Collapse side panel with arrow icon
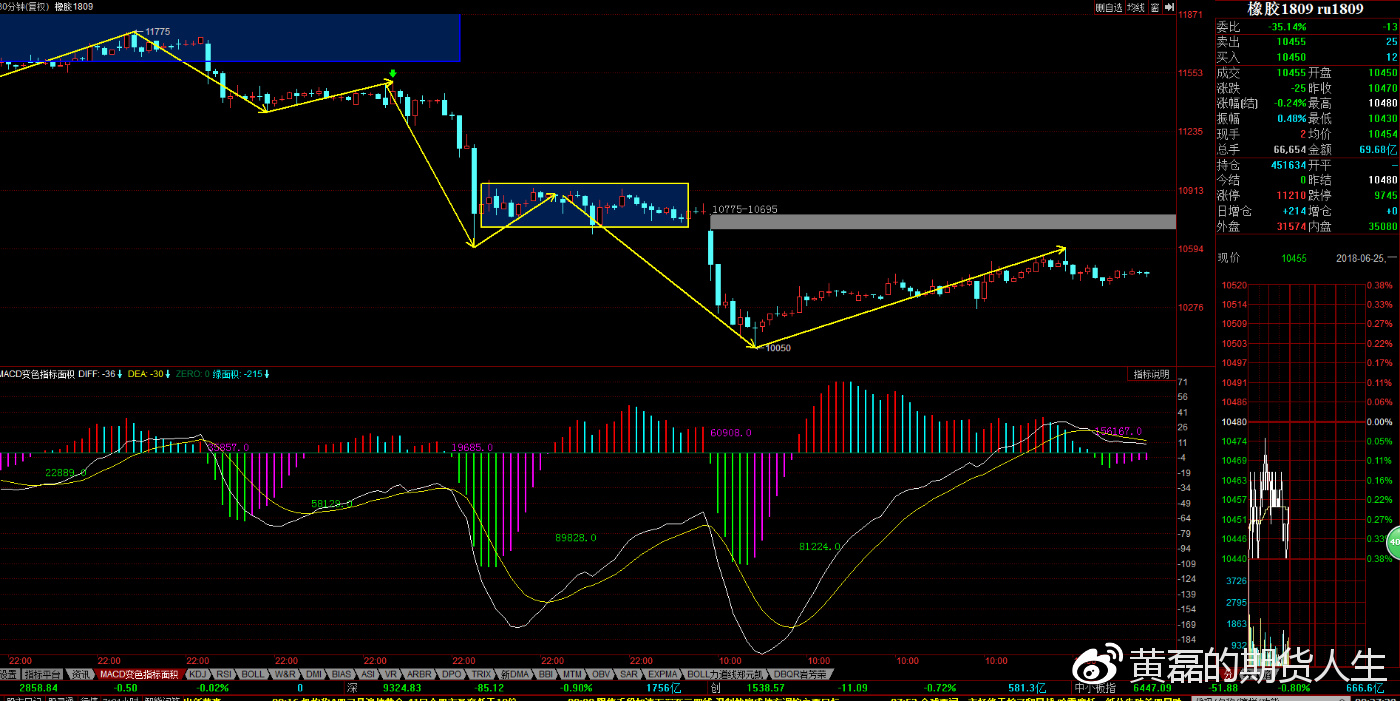This screenshot has width=1400, height=701. click(1168, 7)
